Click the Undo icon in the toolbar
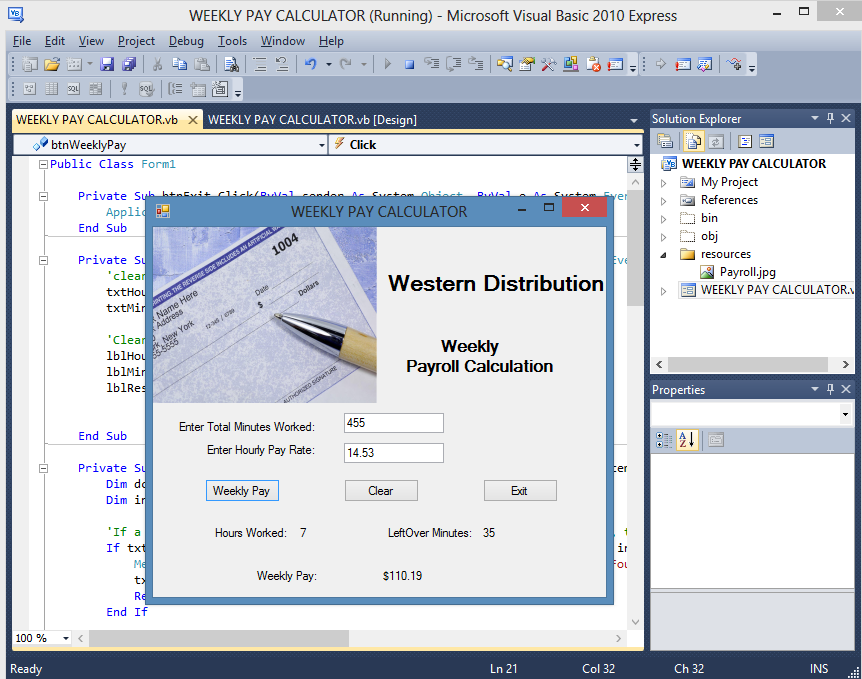The image size is (862, 679). [x=311, y=64]
